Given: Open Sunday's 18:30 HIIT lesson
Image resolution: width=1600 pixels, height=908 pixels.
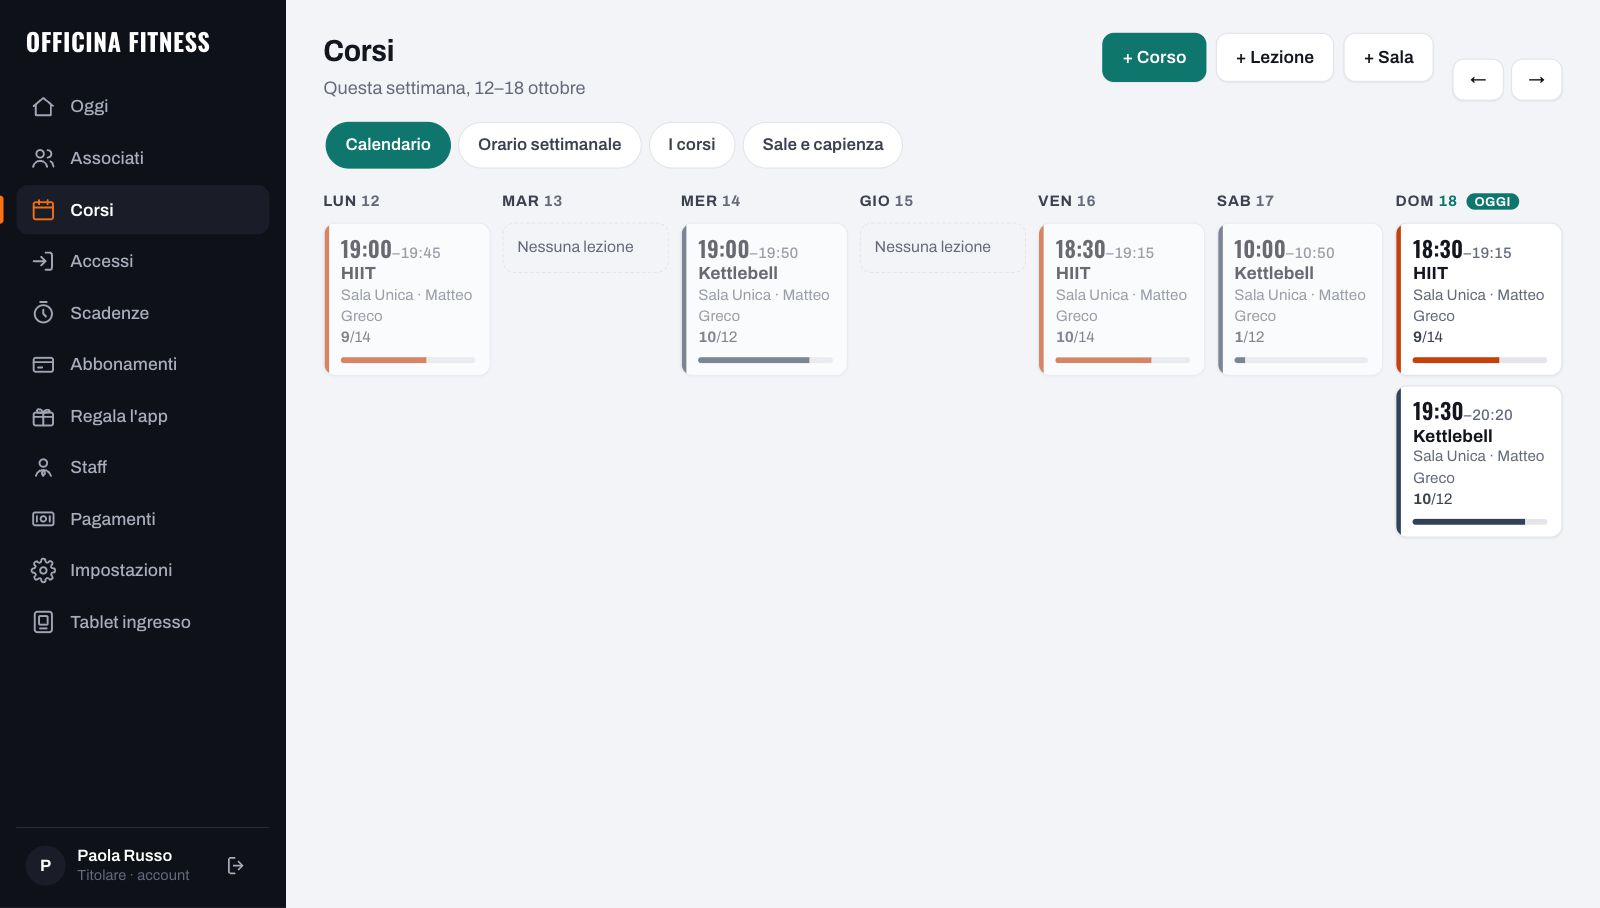Looking at the screenshot, I should point(1479,299).
